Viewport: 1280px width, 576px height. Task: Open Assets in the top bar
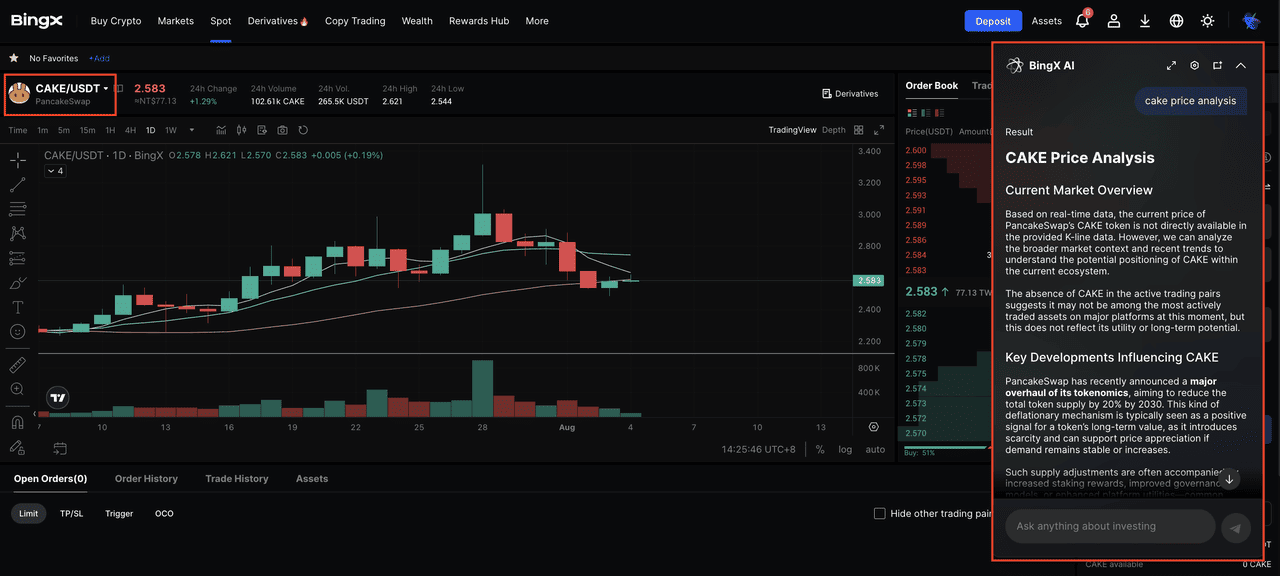point(1047,21)
